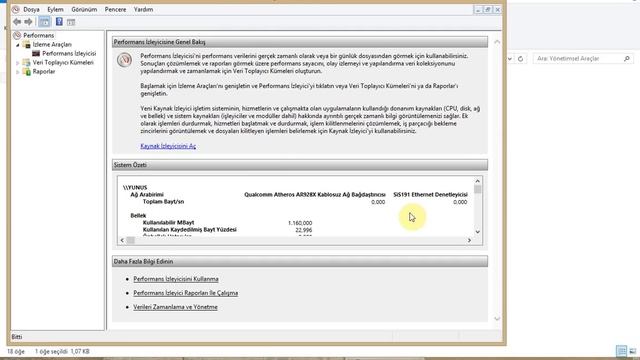Click system summary scroll right arrow
640x360 pixels.
tap(469, 240)
